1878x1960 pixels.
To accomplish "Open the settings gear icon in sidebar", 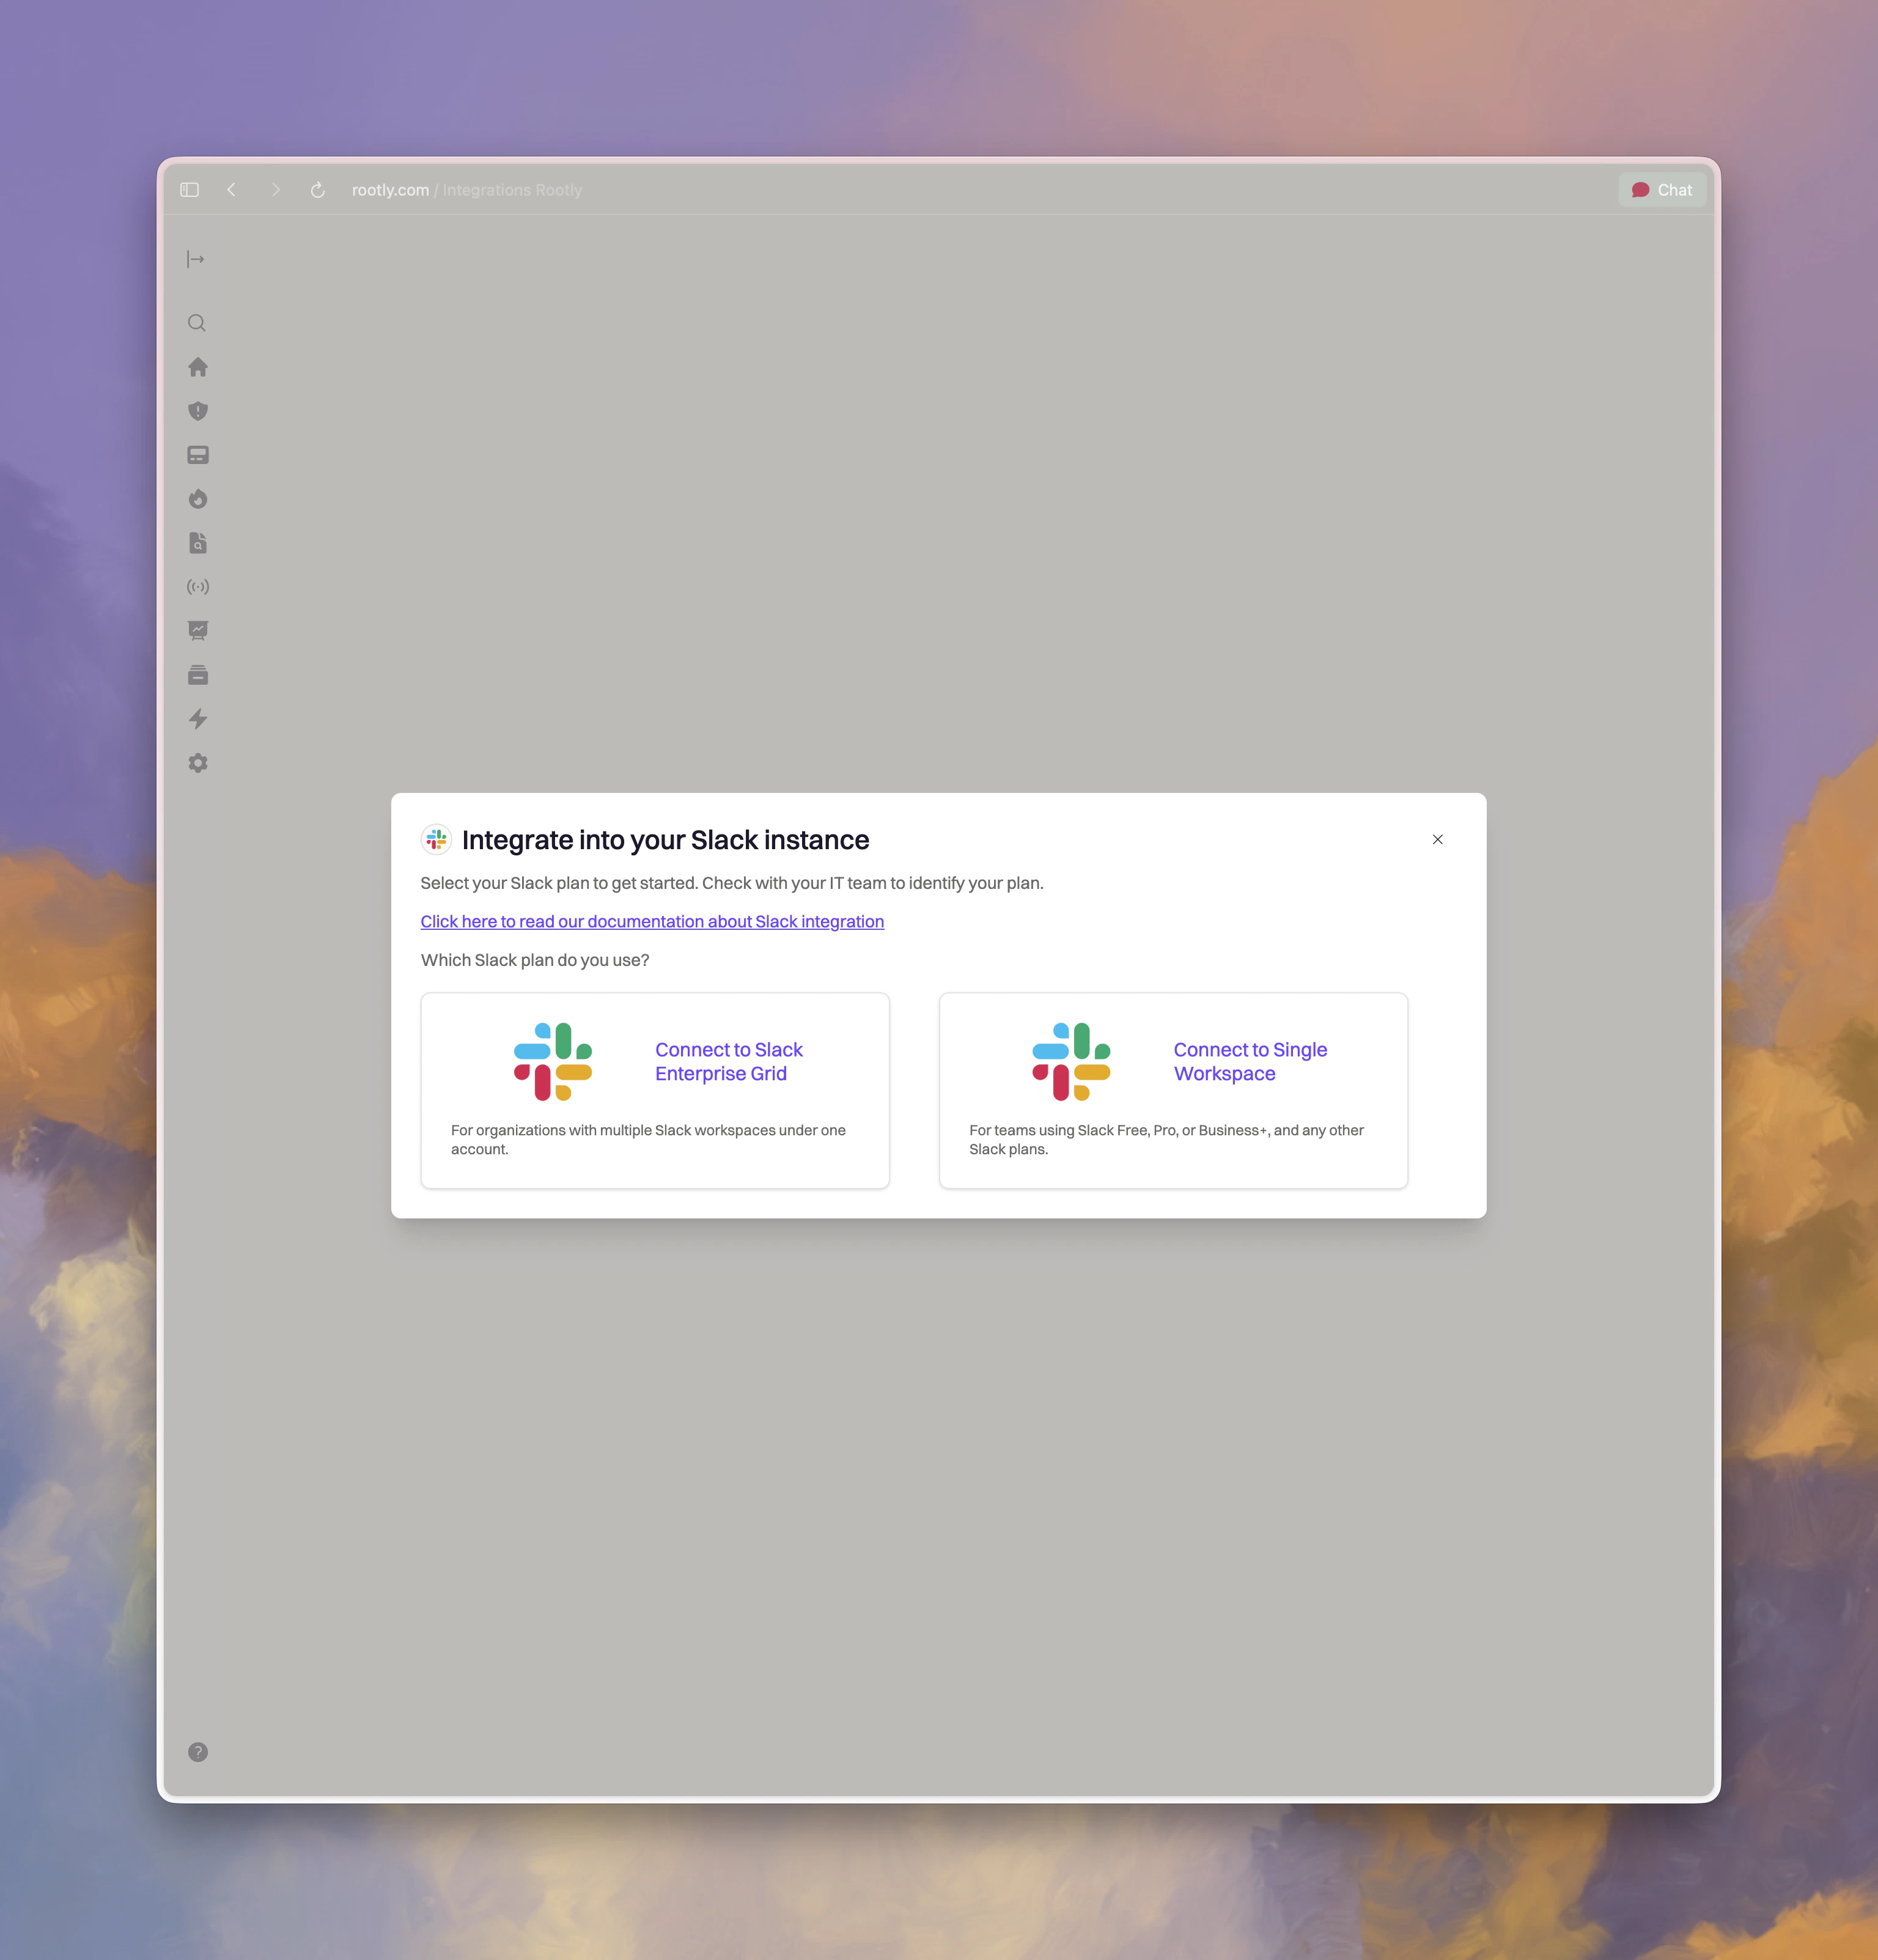I will pos(198,763).
